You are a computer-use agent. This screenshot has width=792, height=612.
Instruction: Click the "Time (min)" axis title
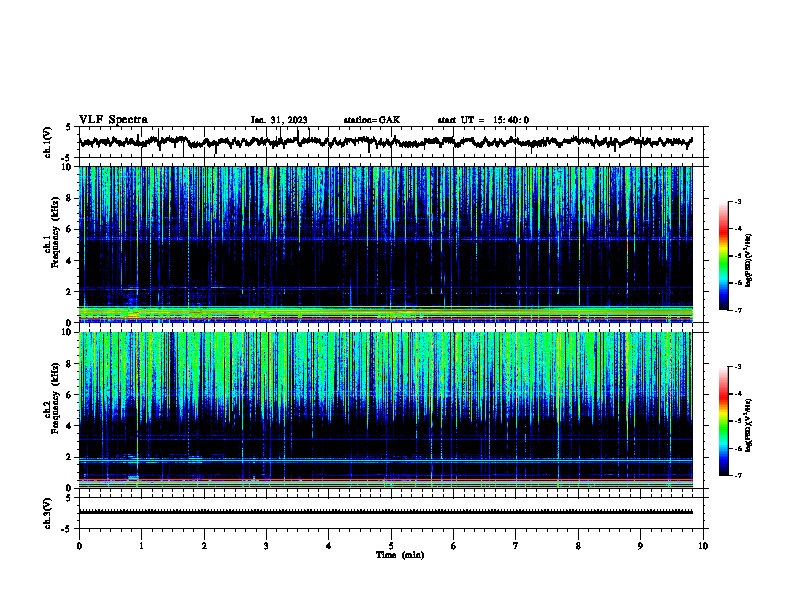pyautogui.click(x=400, y=555)
